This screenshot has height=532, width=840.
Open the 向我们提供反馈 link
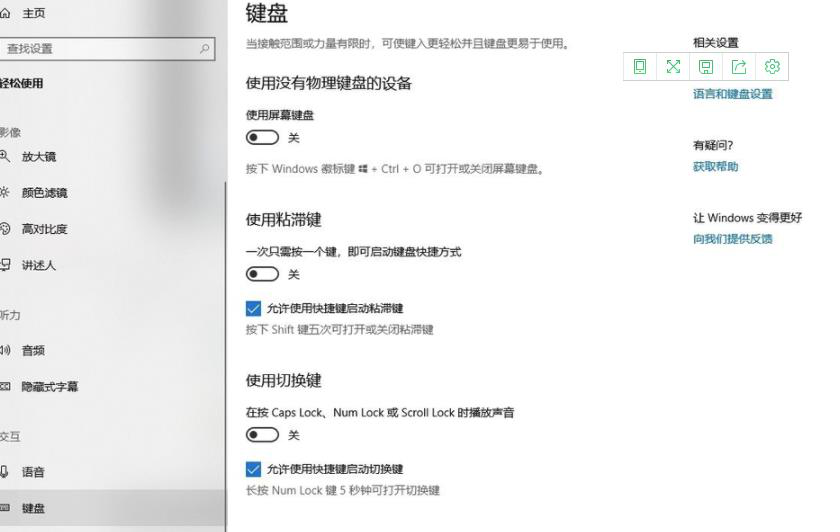(732, 239)
